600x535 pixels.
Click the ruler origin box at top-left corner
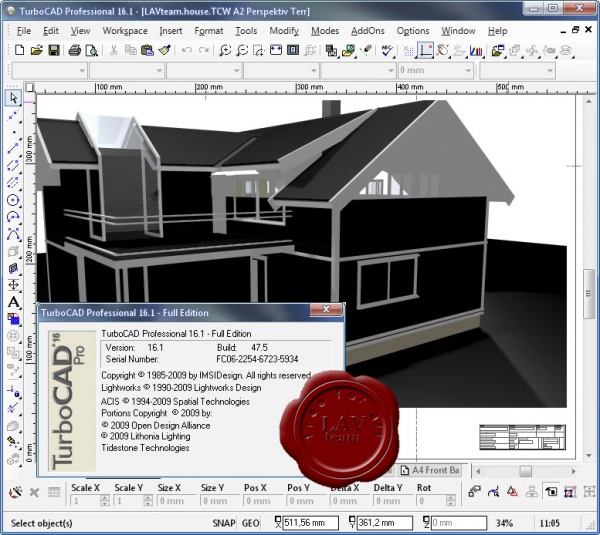click(29, 88)
